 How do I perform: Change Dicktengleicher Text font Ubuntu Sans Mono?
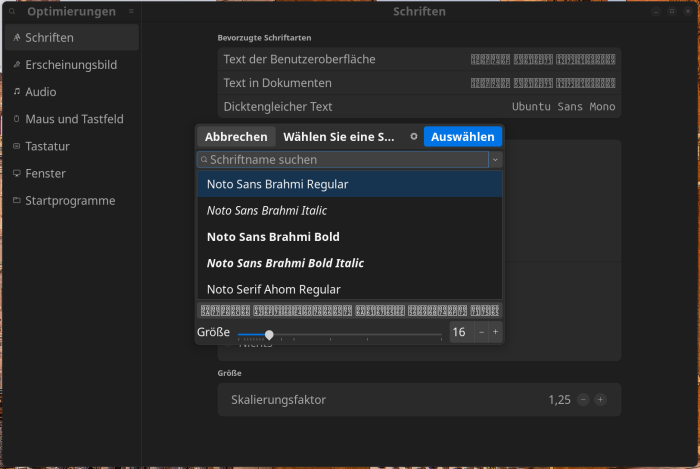pyautogui.click(x=419, y=107)
